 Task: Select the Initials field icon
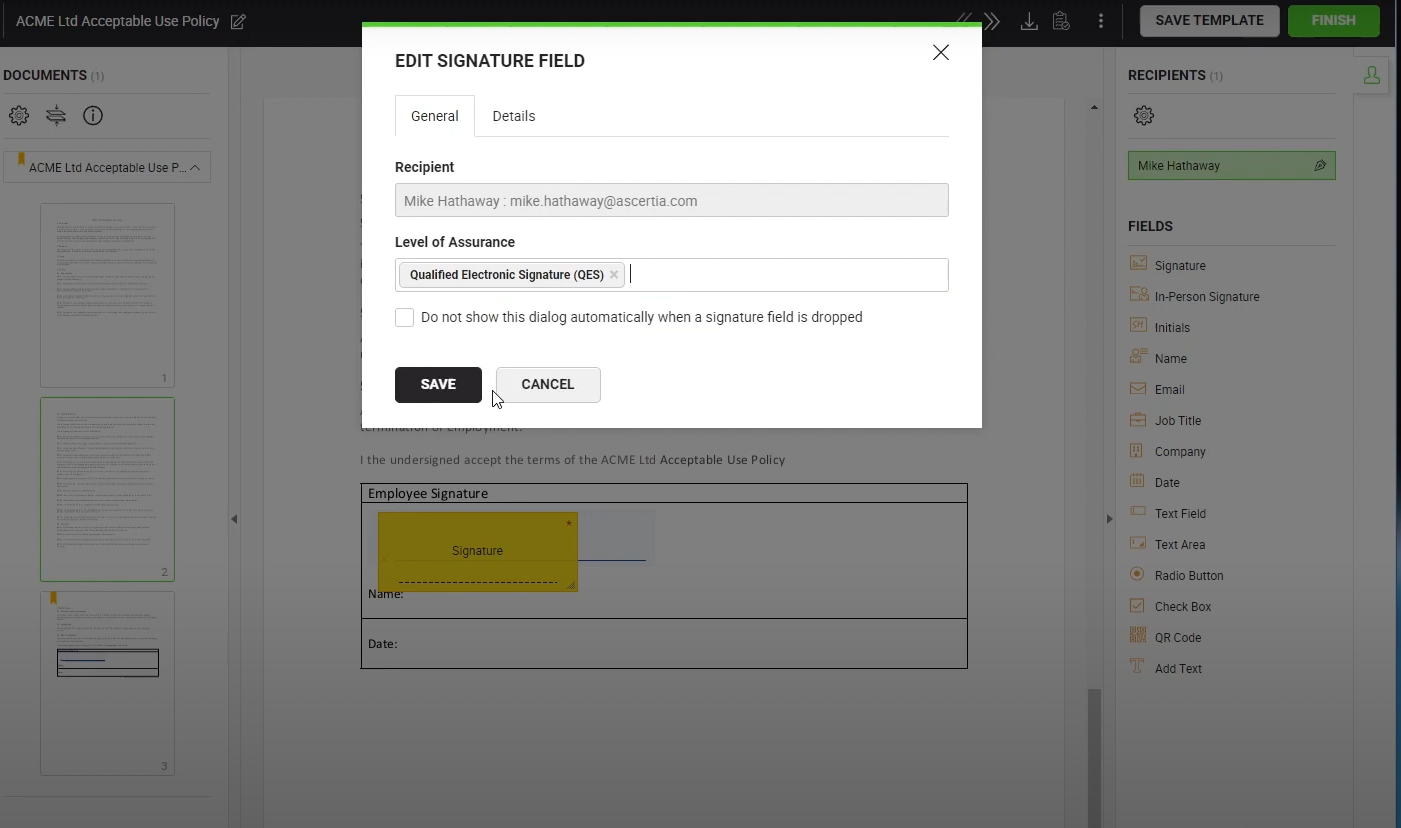1138,326
